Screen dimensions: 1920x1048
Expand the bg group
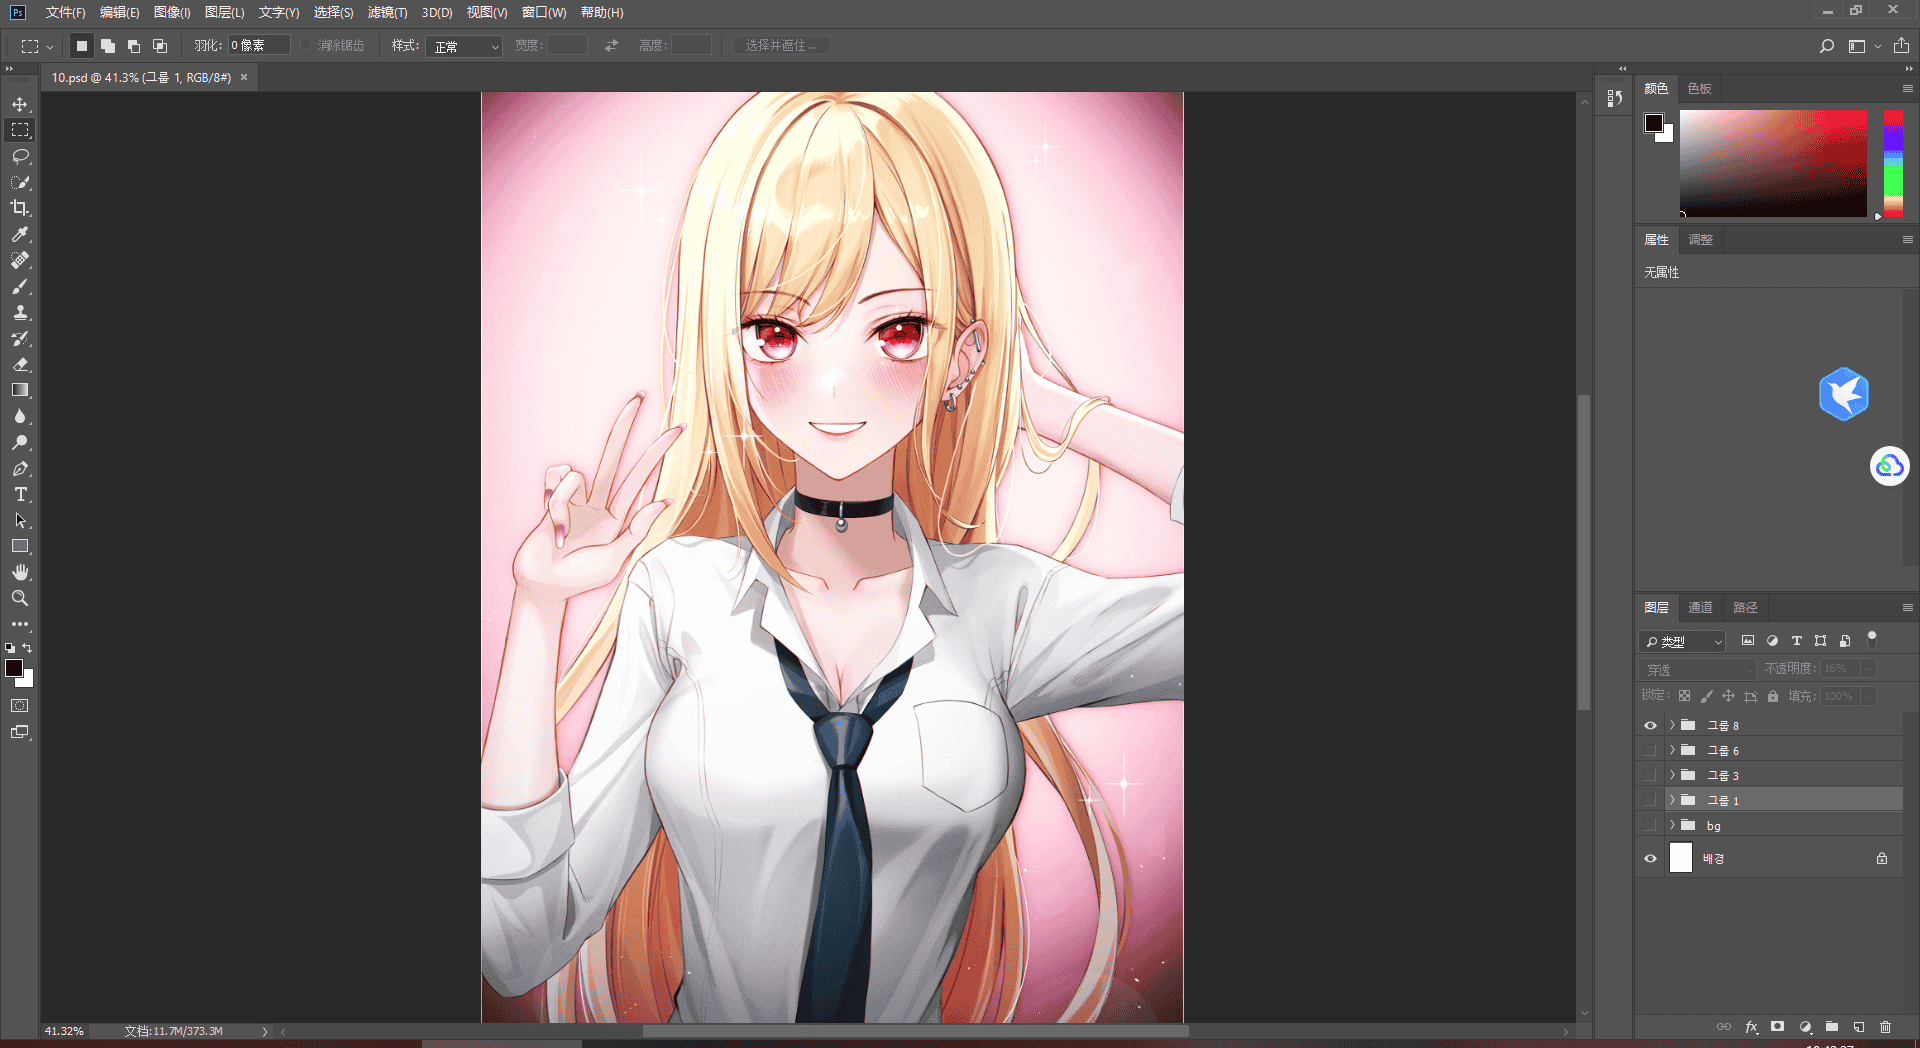1672,825
